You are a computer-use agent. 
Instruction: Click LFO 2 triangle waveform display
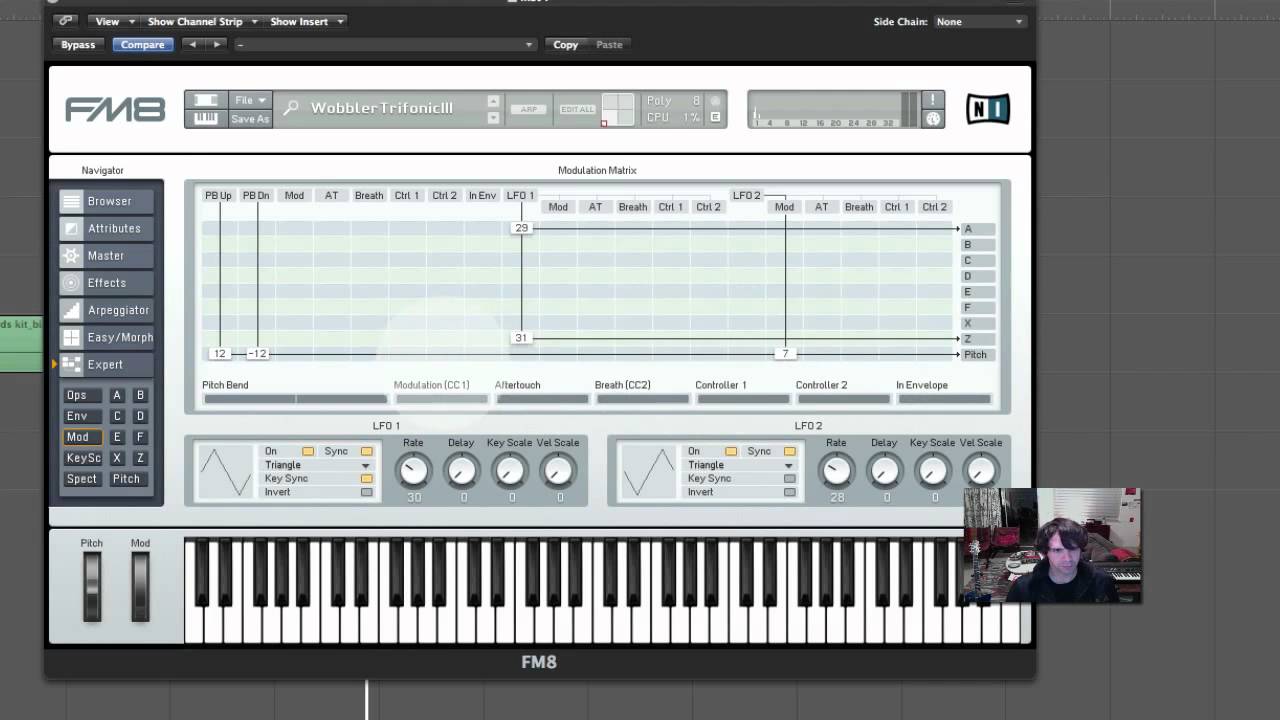[648, 471]
